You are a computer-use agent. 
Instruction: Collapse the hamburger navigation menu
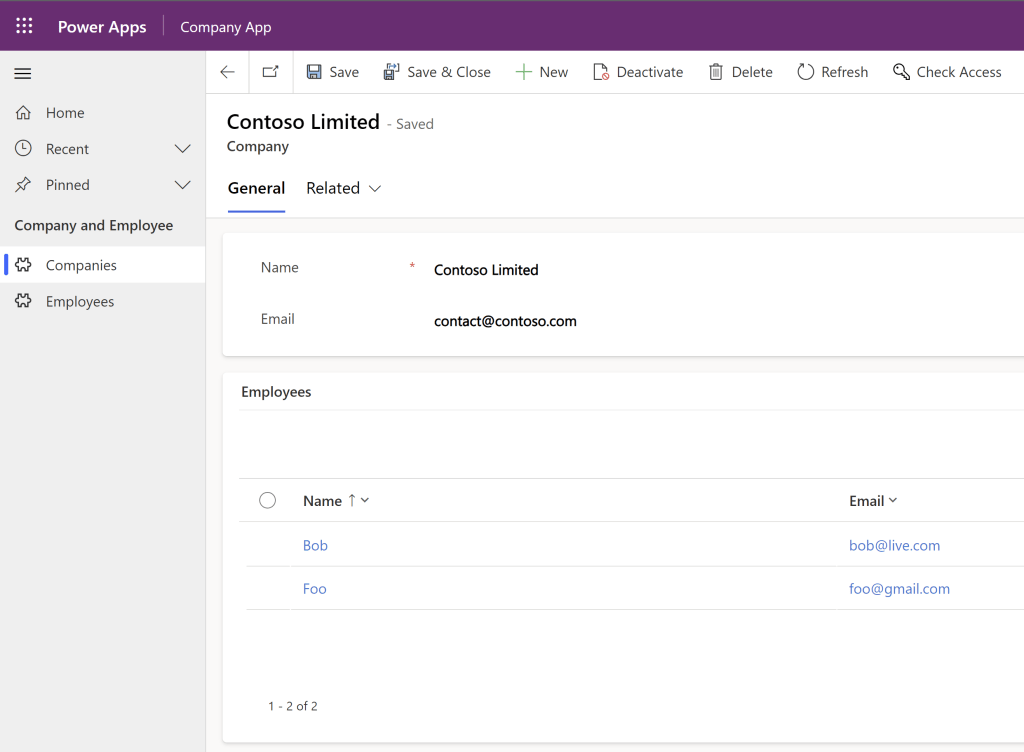pyautogui.click(x=23, y=73)
